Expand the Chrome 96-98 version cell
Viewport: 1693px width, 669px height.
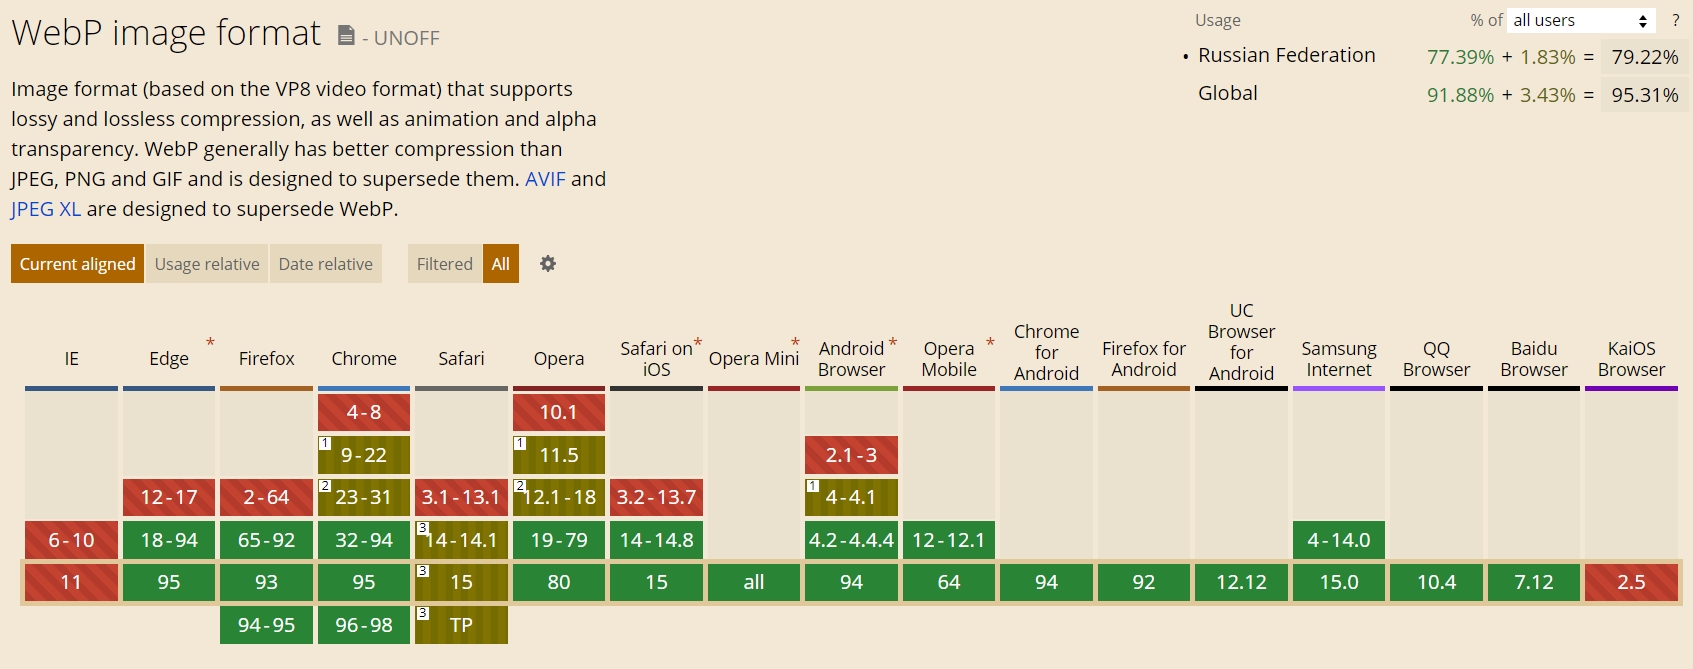click(x=364, y=625)
